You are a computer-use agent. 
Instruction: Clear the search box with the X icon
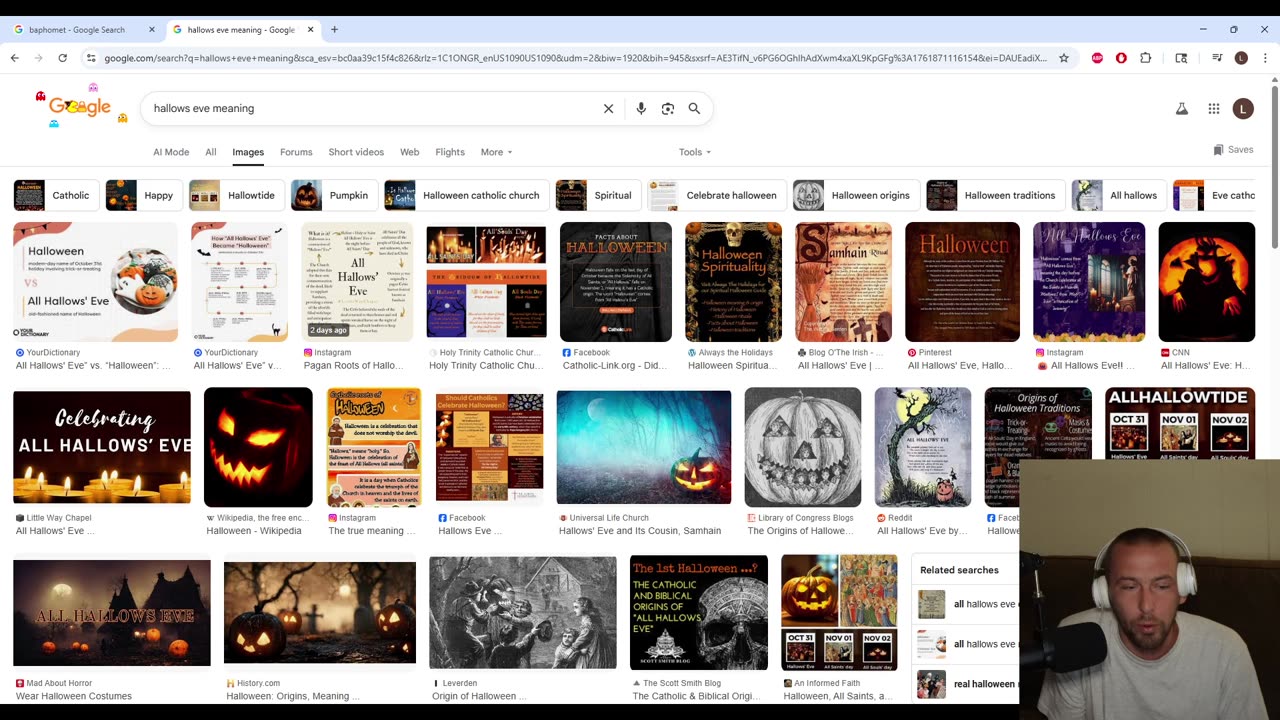point(608,108)
